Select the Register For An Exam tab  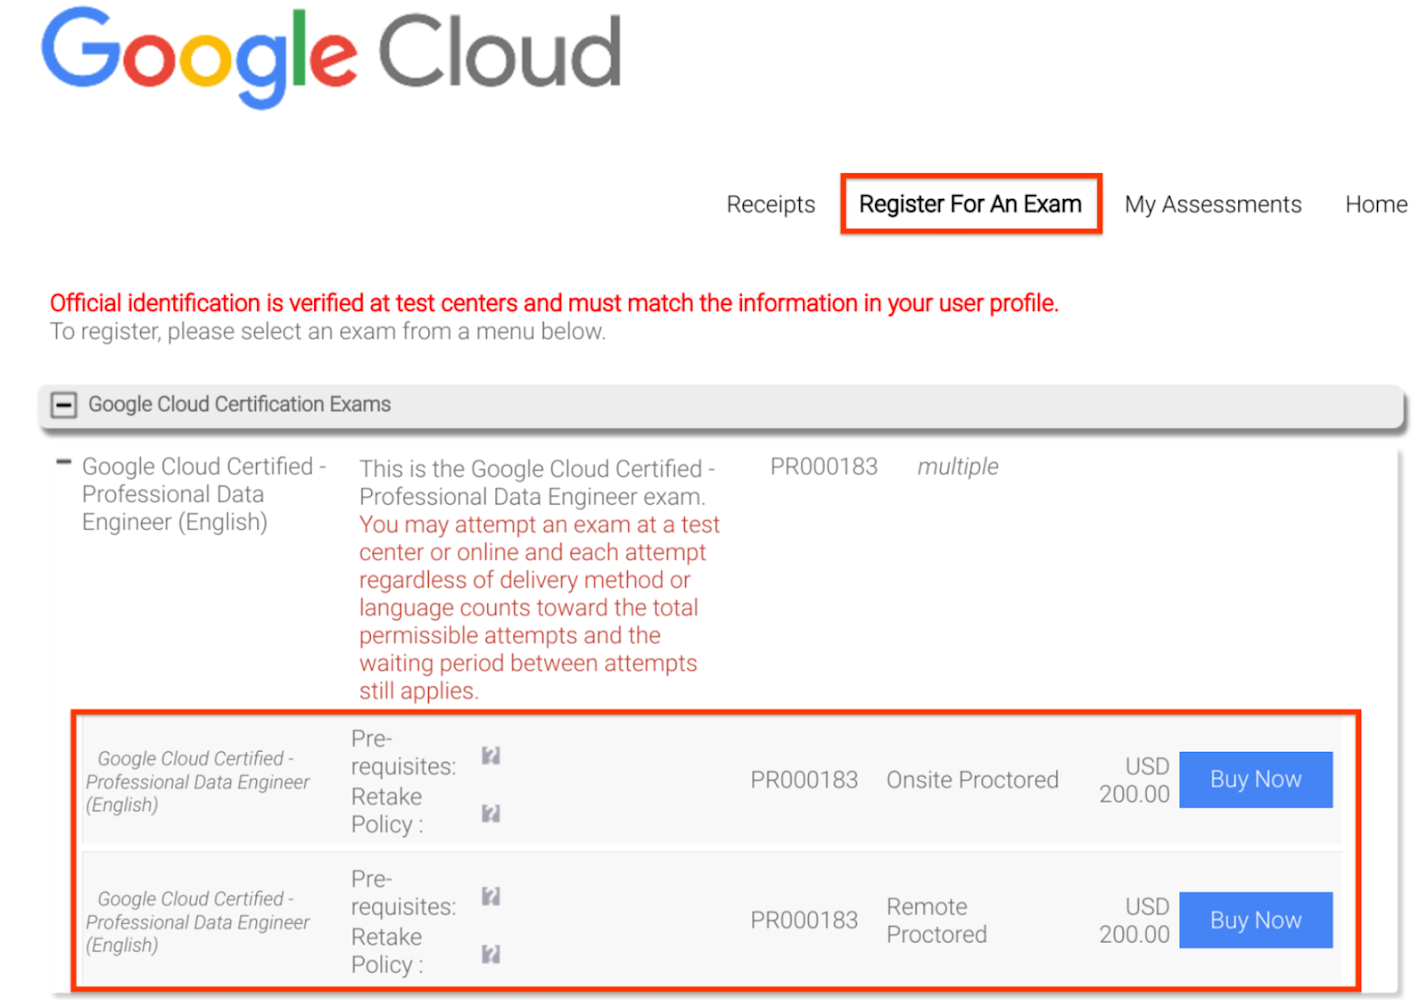pyautogui.click(x=970, y=204)
